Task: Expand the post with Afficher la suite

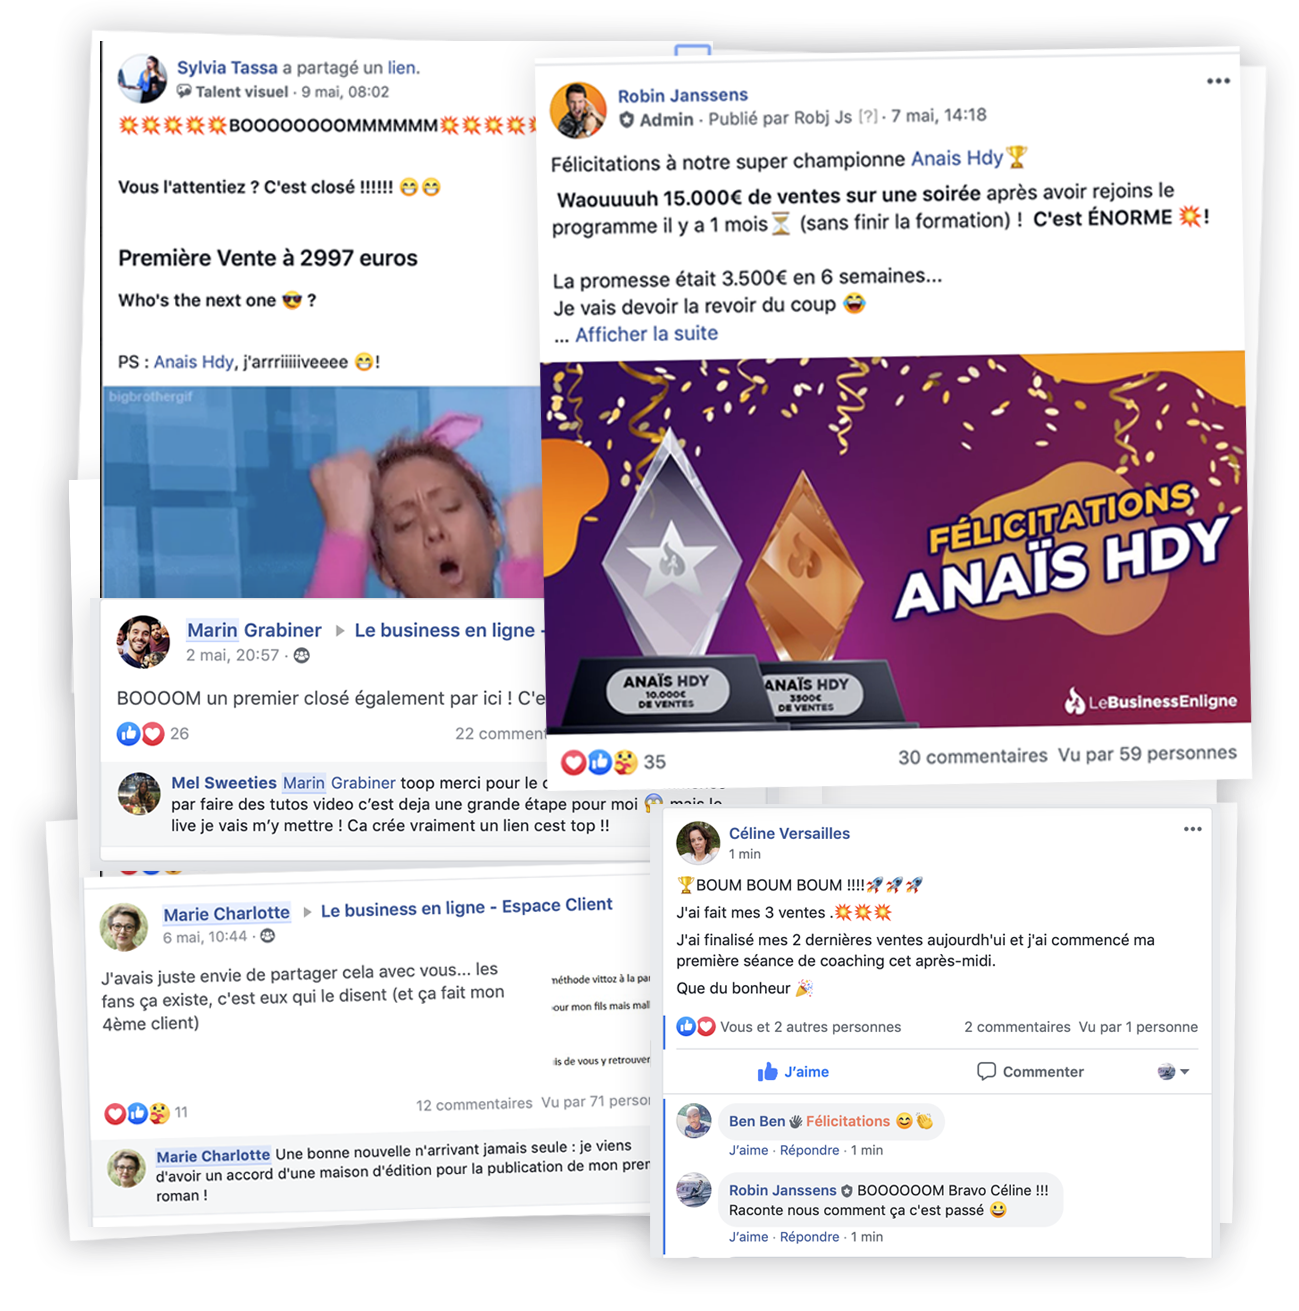Action: point(646,334)
